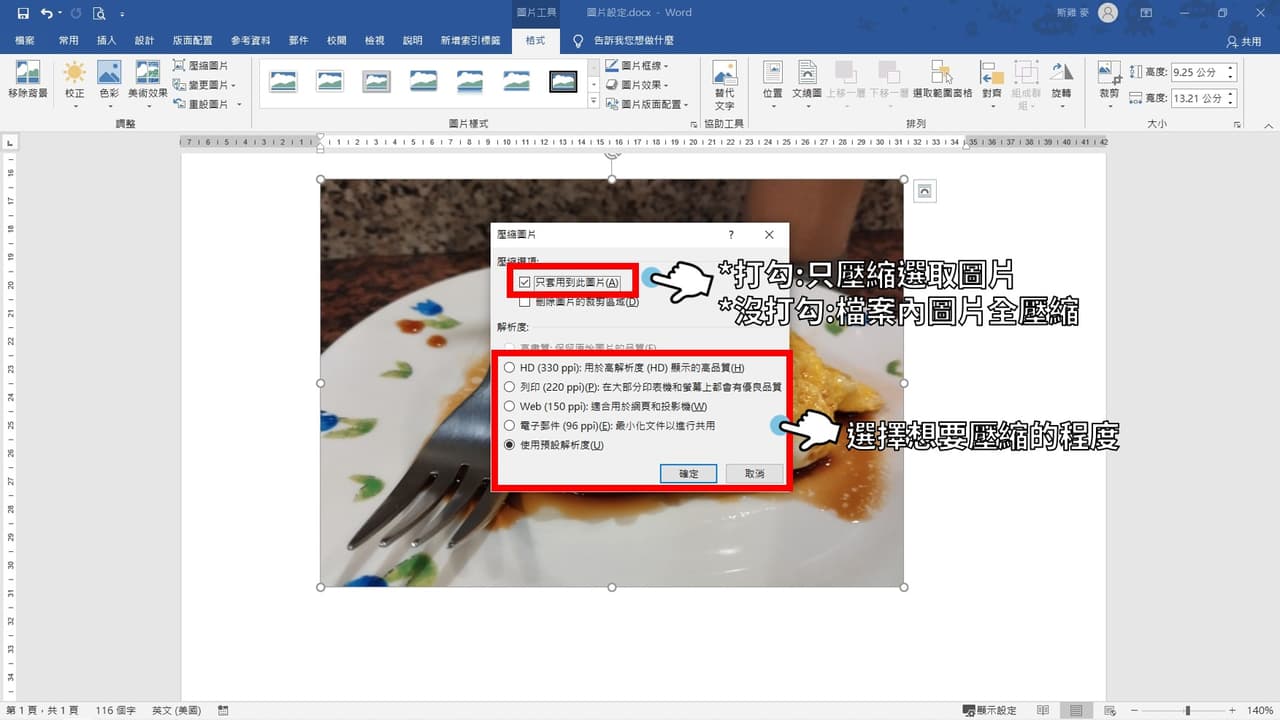The width and height of the screenshot is (1280, 720).
Task: Switch to the 插入 (Insert) tab
Action: point(107,41)
